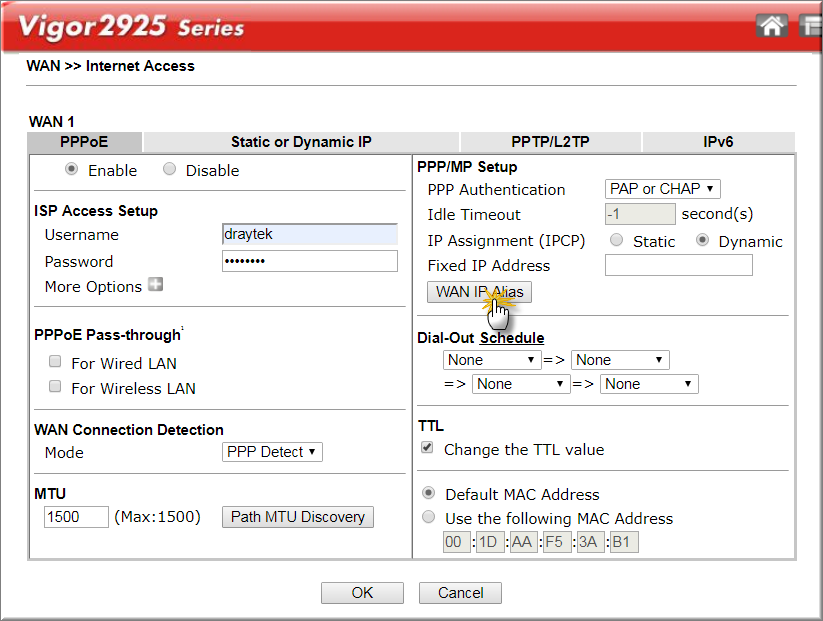
Task: Click the MAC address field showing F5
Action: pyautogui.click(x=556, y=542)
